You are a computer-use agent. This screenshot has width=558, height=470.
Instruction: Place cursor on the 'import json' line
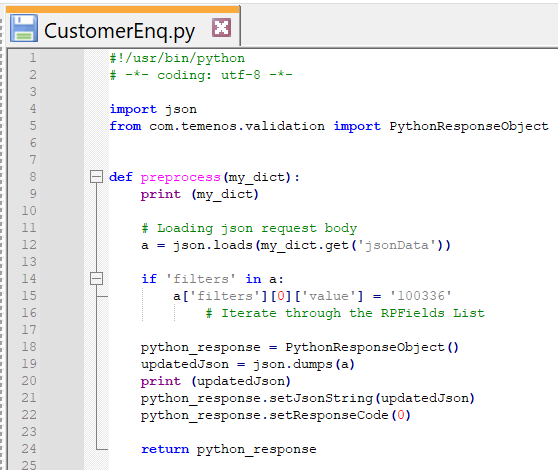(153, 109)
